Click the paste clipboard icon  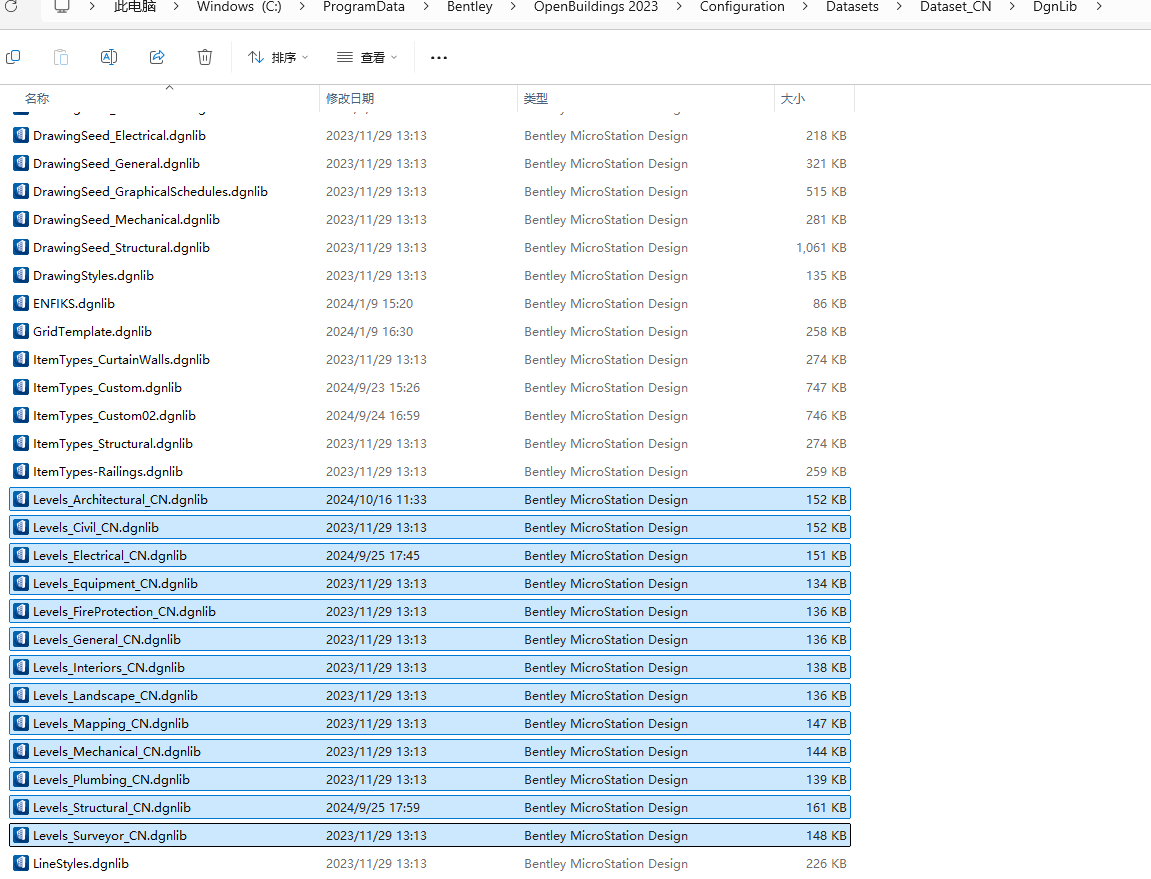[x=61, y=57]
